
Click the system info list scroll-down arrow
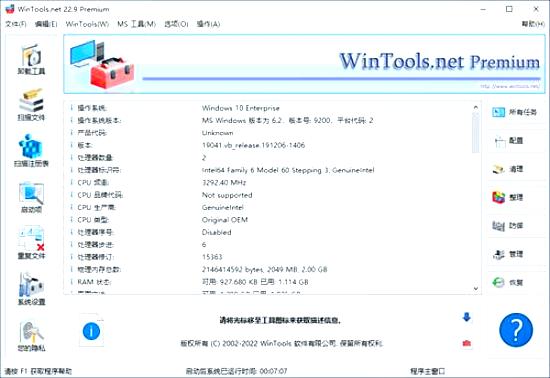476,289
